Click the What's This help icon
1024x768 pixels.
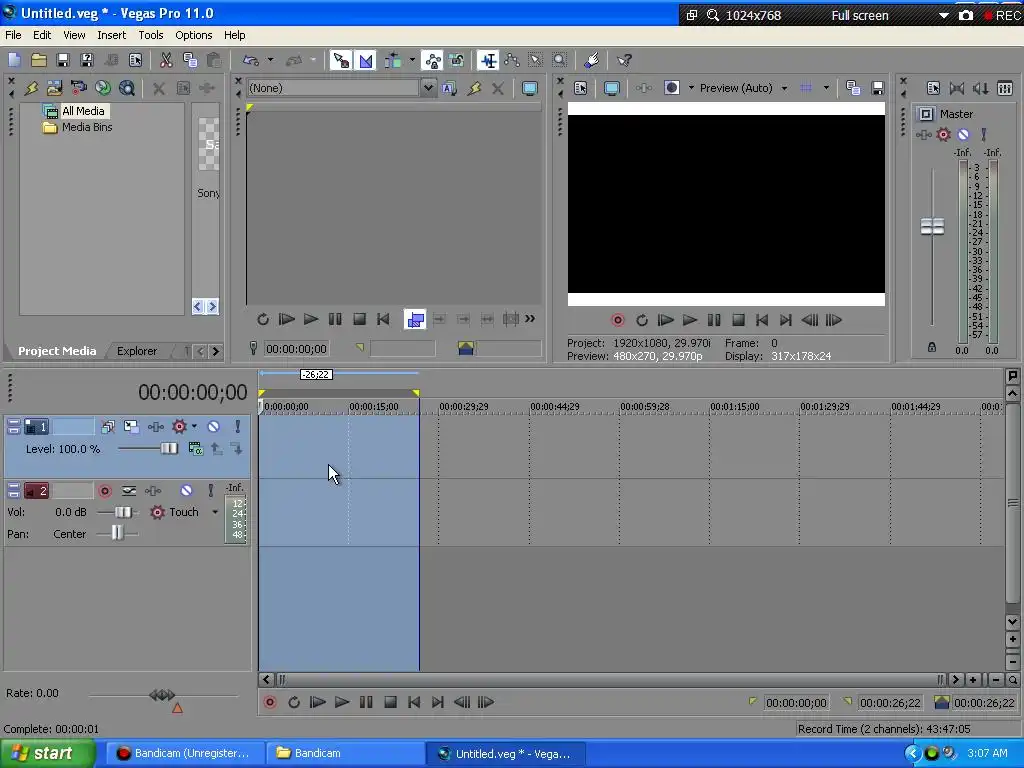[624, 61]
